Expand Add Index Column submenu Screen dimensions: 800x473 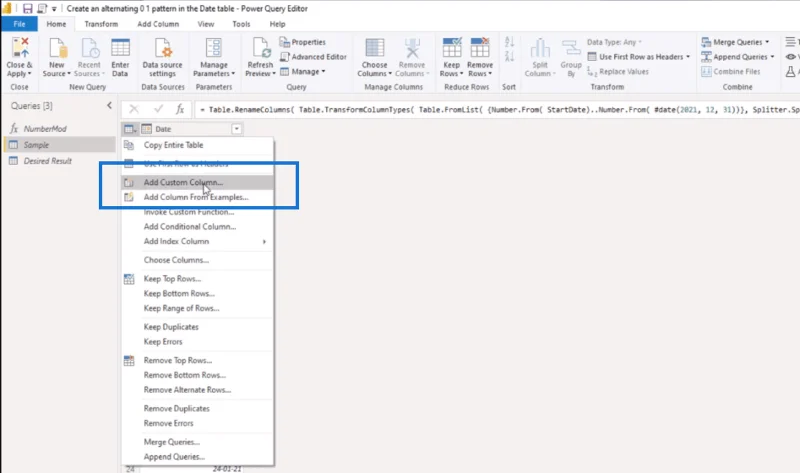click(x=264, y=241)
